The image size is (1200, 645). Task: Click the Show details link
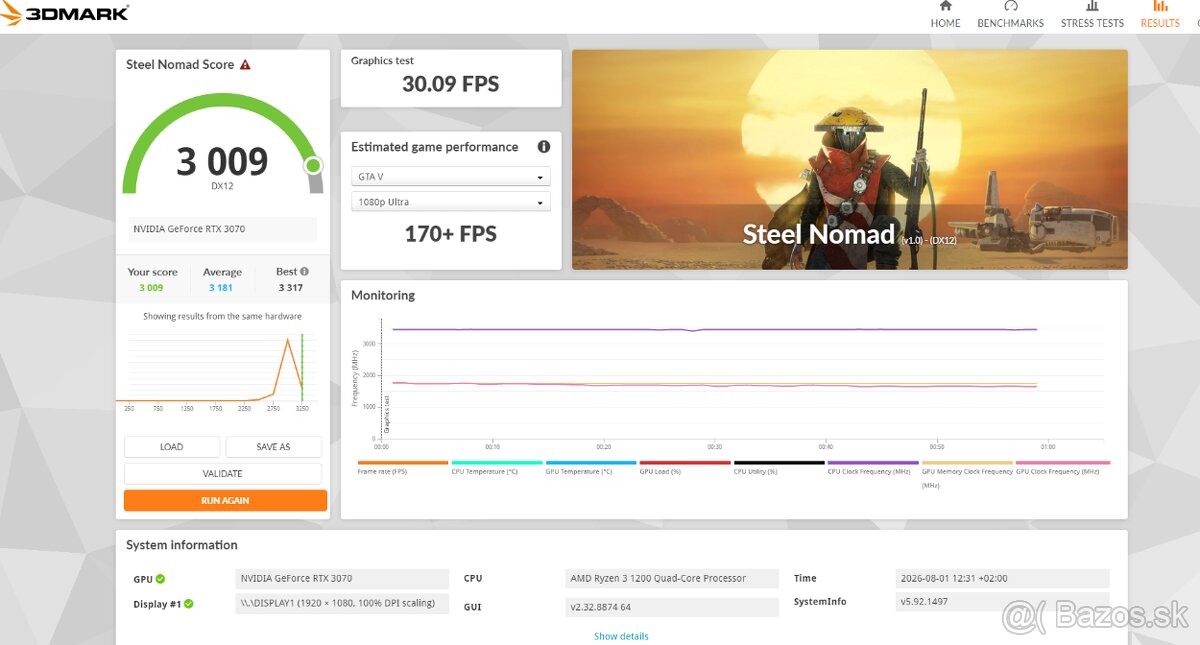621,636
